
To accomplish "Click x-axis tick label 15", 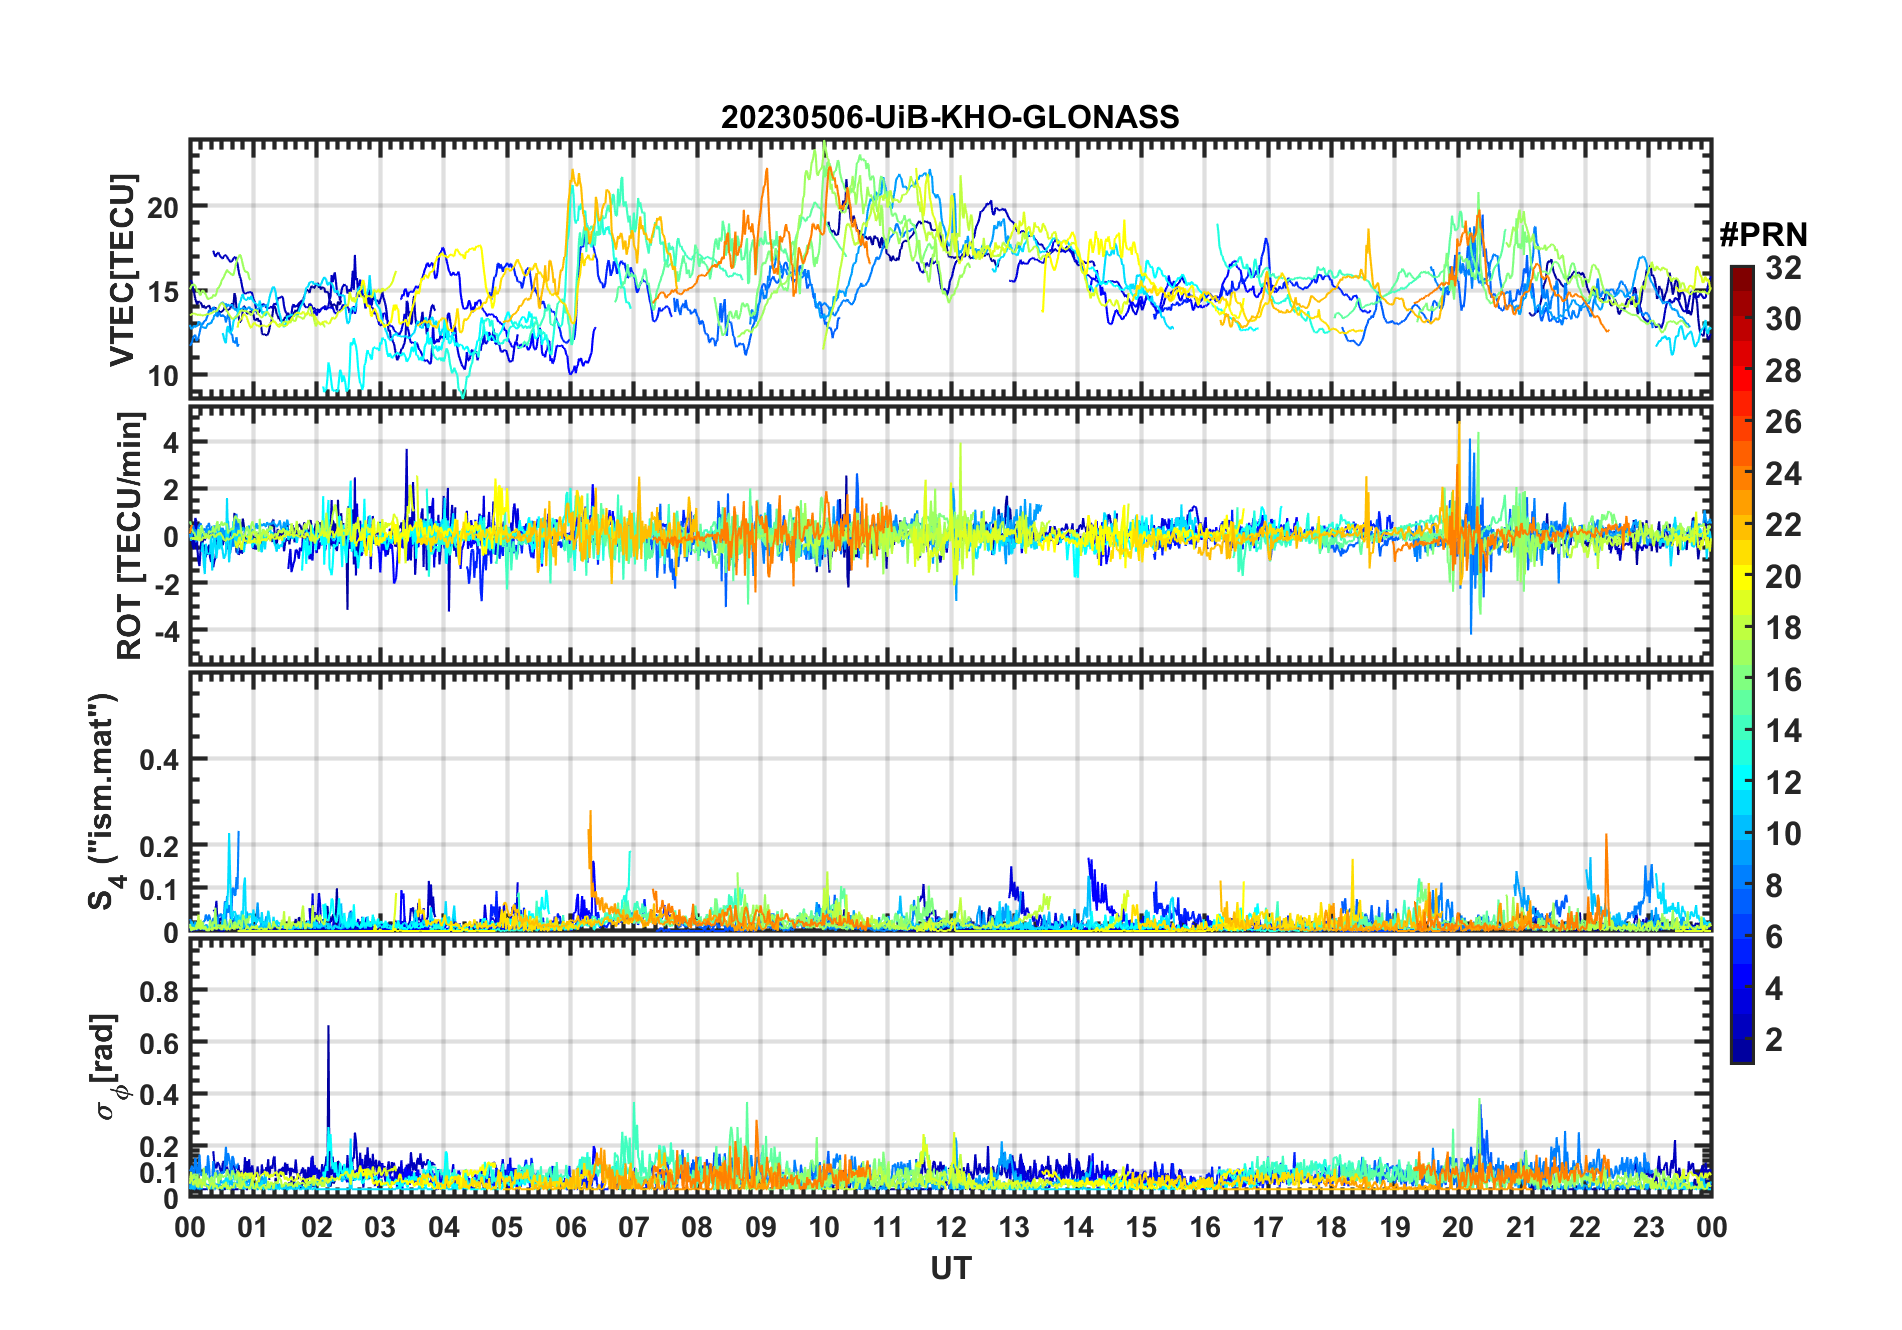I will pyautogui.click(x=1141, y=1227).
